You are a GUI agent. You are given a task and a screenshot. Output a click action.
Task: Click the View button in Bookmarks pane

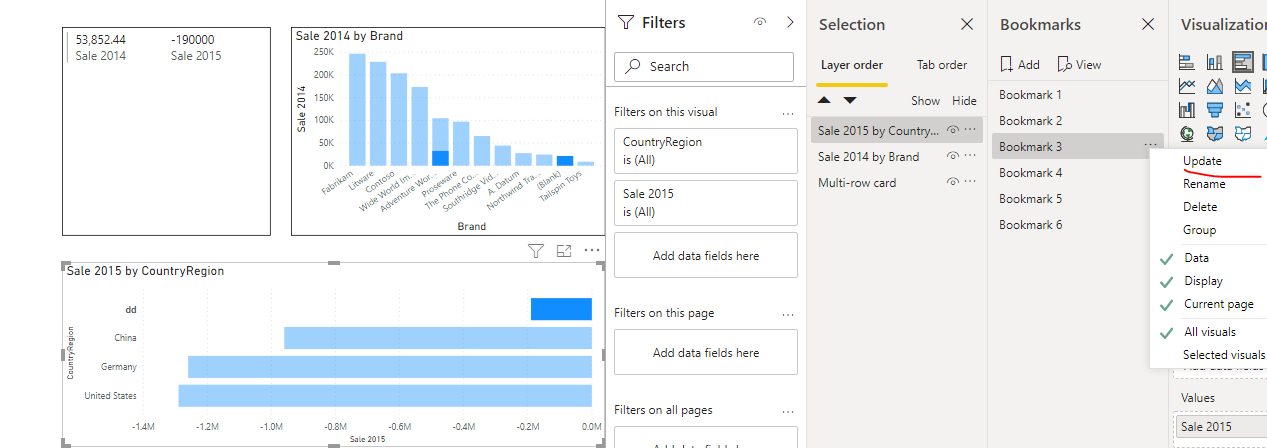point(1079,64)
